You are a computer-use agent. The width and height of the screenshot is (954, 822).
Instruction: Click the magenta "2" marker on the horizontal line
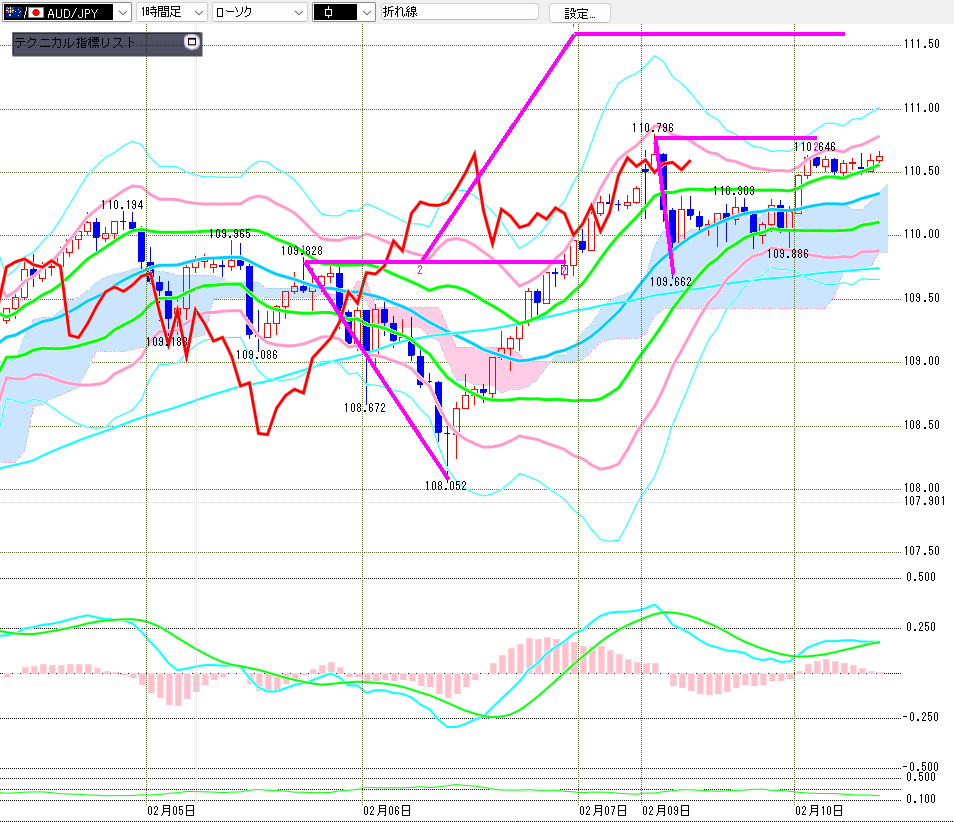[x=420, y=270]
